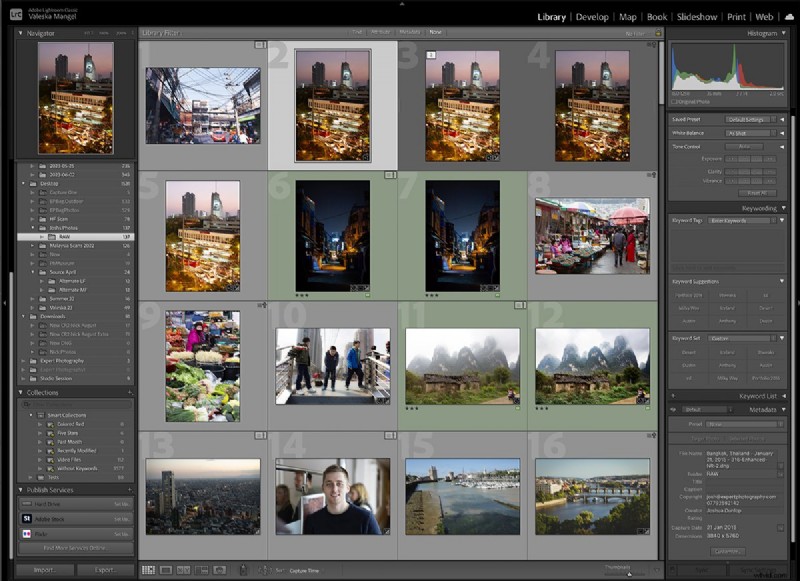Select the Painter spray-can tool
Screen dimensions: 800x581
242,570
